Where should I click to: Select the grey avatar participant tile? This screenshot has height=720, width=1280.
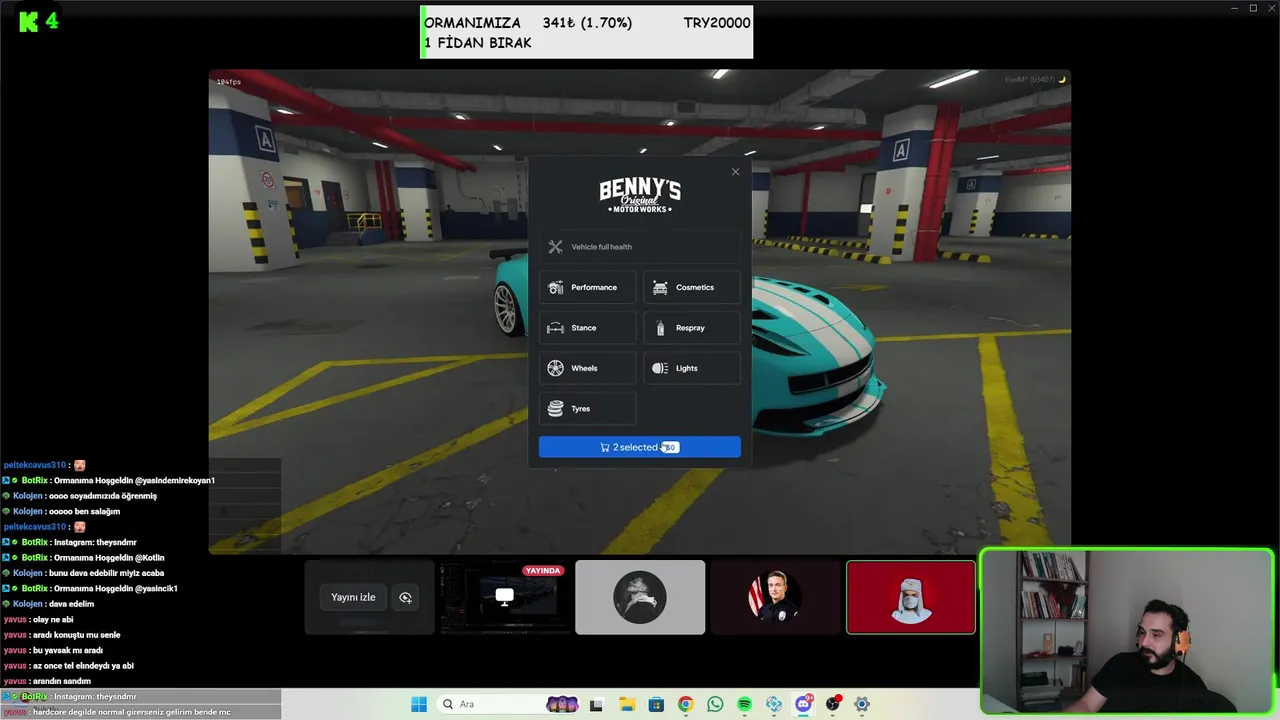pos(640,597)
